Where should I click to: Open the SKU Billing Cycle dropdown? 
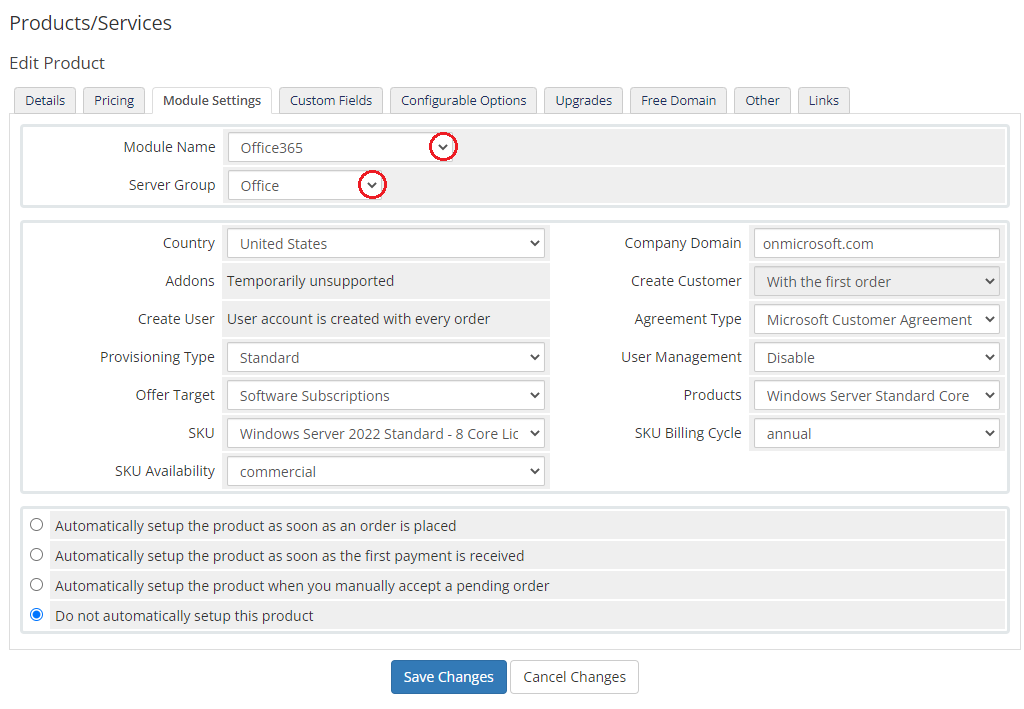pyautogui.click(x=876, y=433)
